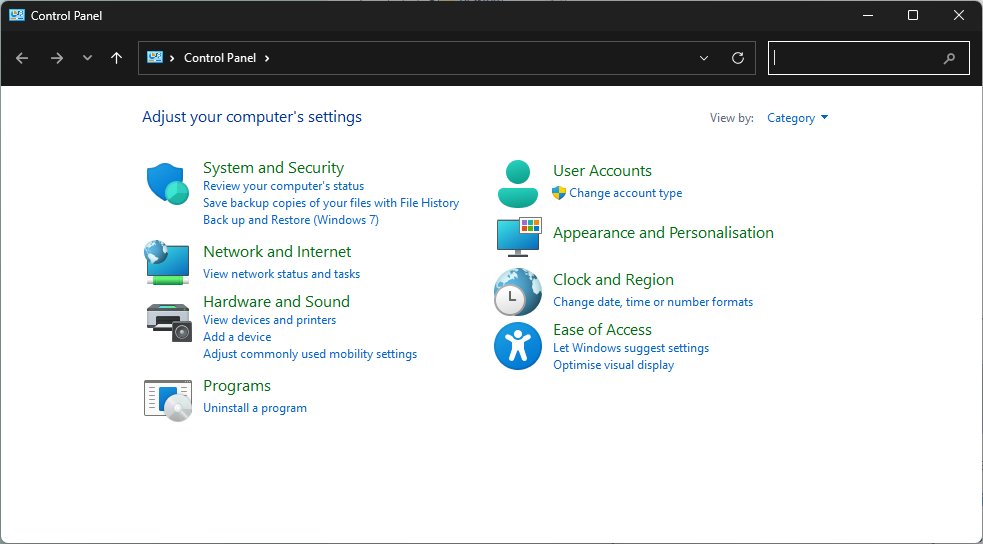Viewport: 983px width, 544px height.
Task: Click Optimise visual display link
Action: click(614, 365)
